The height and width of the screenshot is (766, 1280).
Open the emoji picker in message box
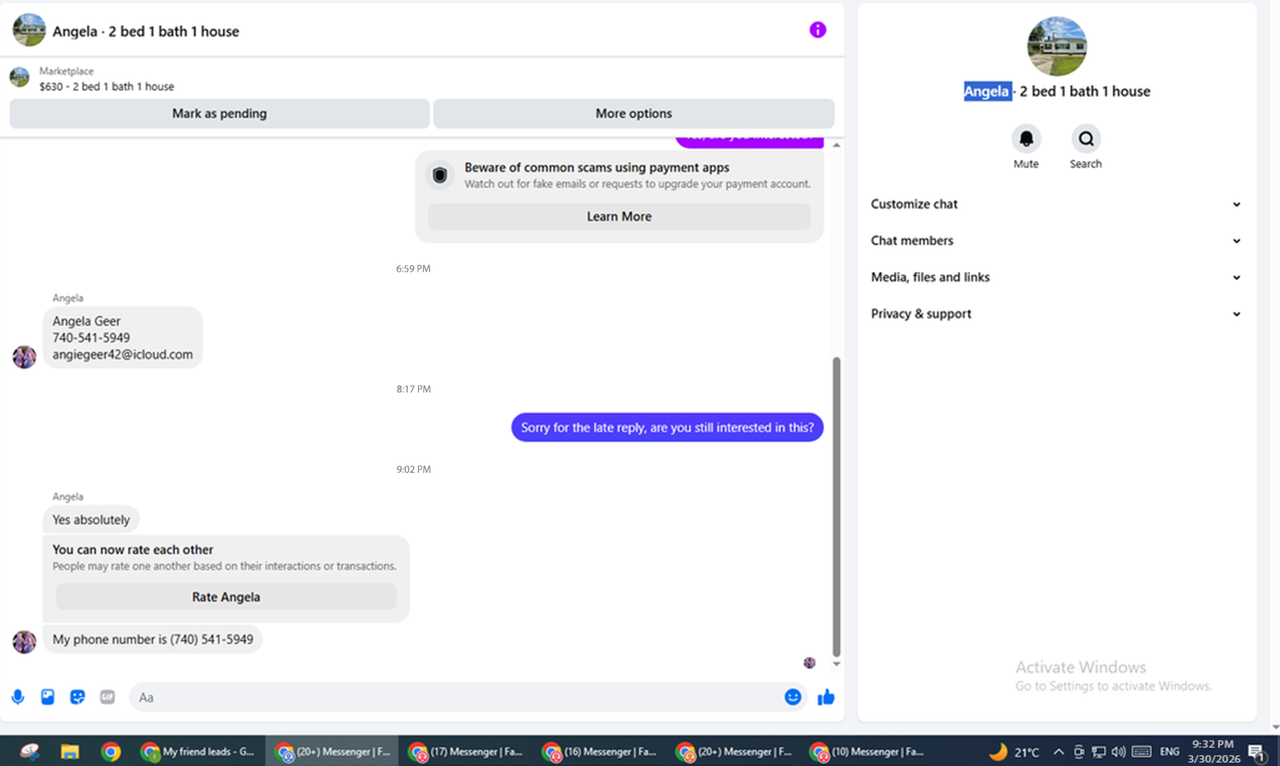tap(793, 697)
